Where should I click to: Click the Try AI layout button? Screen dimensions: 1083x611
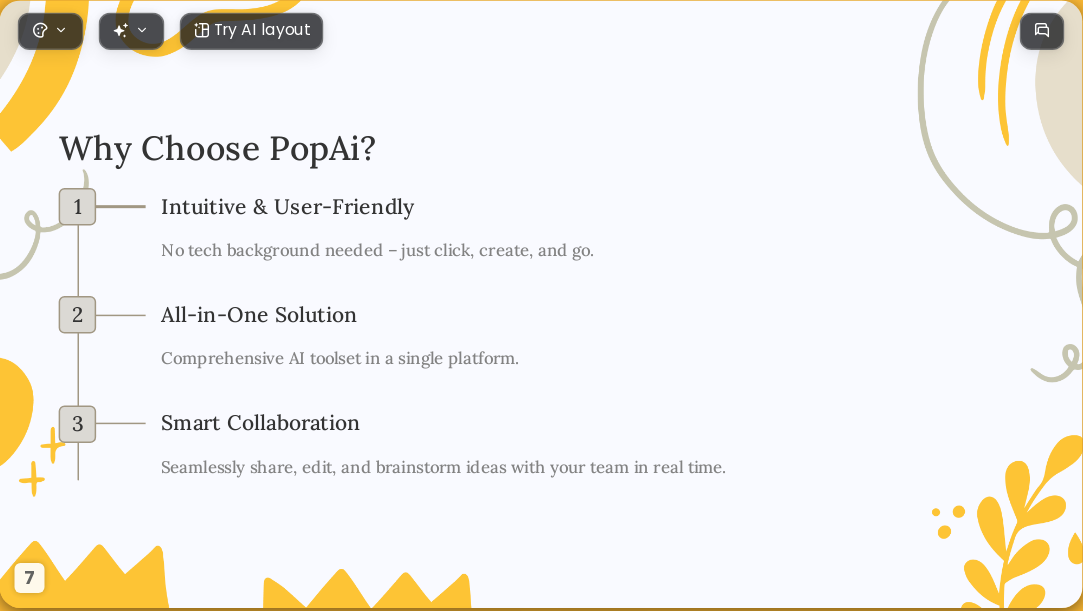[x=251, y=31]
